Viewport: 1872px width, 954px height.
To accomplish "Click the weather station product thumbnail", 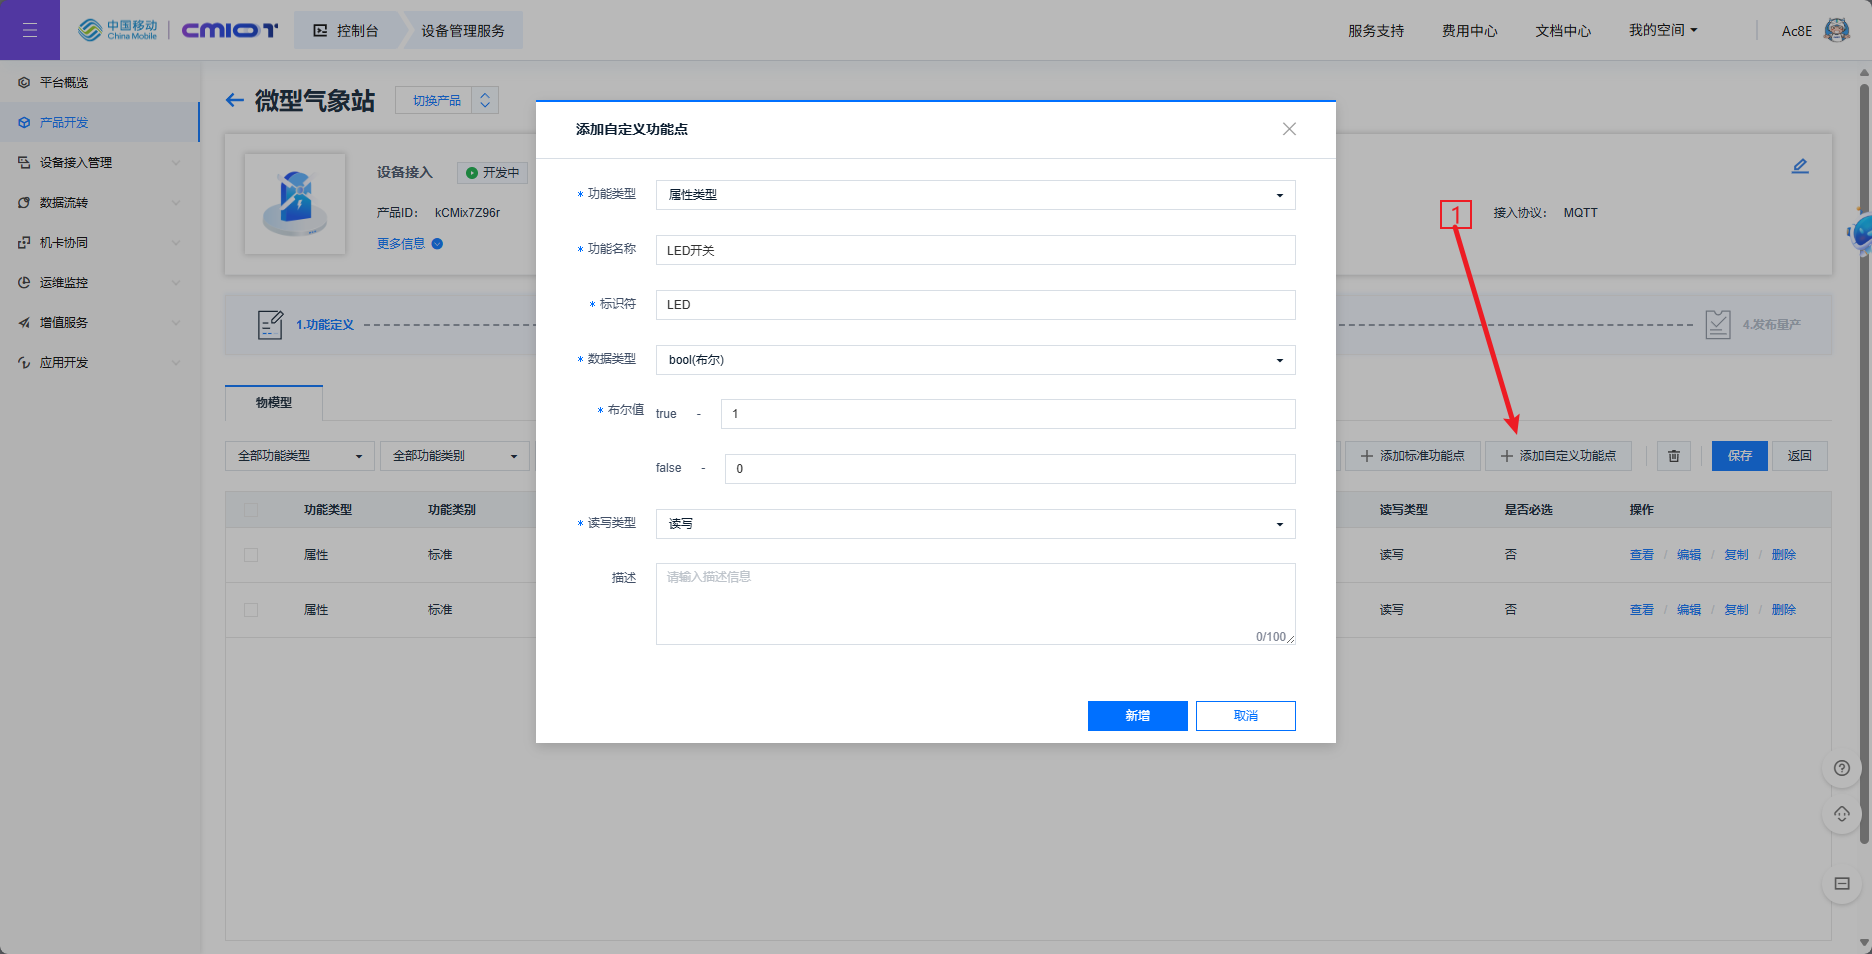I will (x=295, y=203).
